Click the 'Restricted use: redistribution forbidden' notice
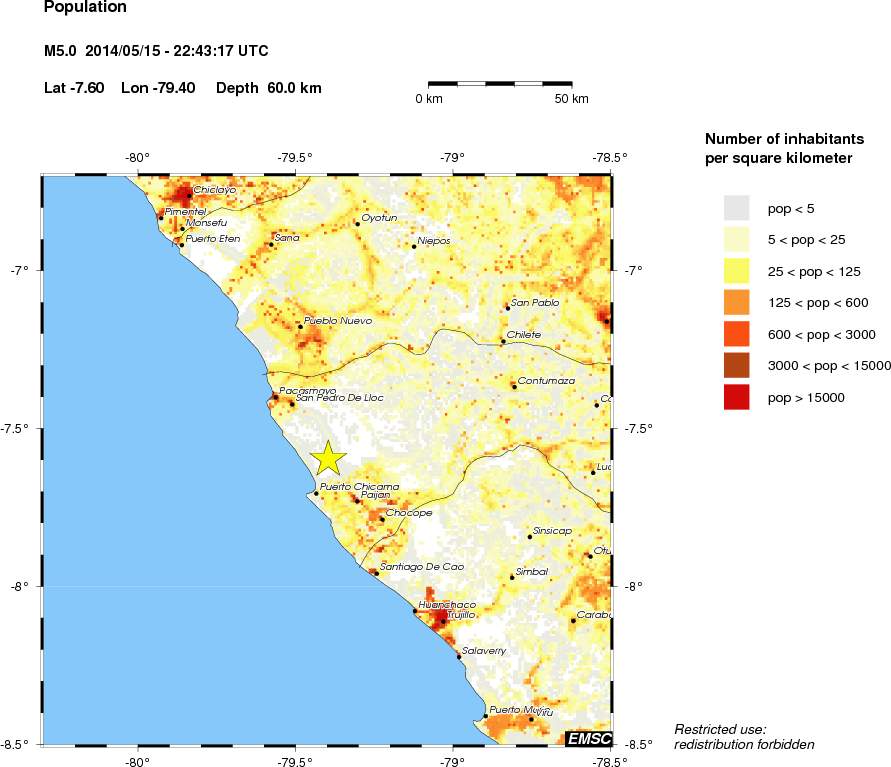The width and height of the screenshot is (891, 767). point(744,737)
